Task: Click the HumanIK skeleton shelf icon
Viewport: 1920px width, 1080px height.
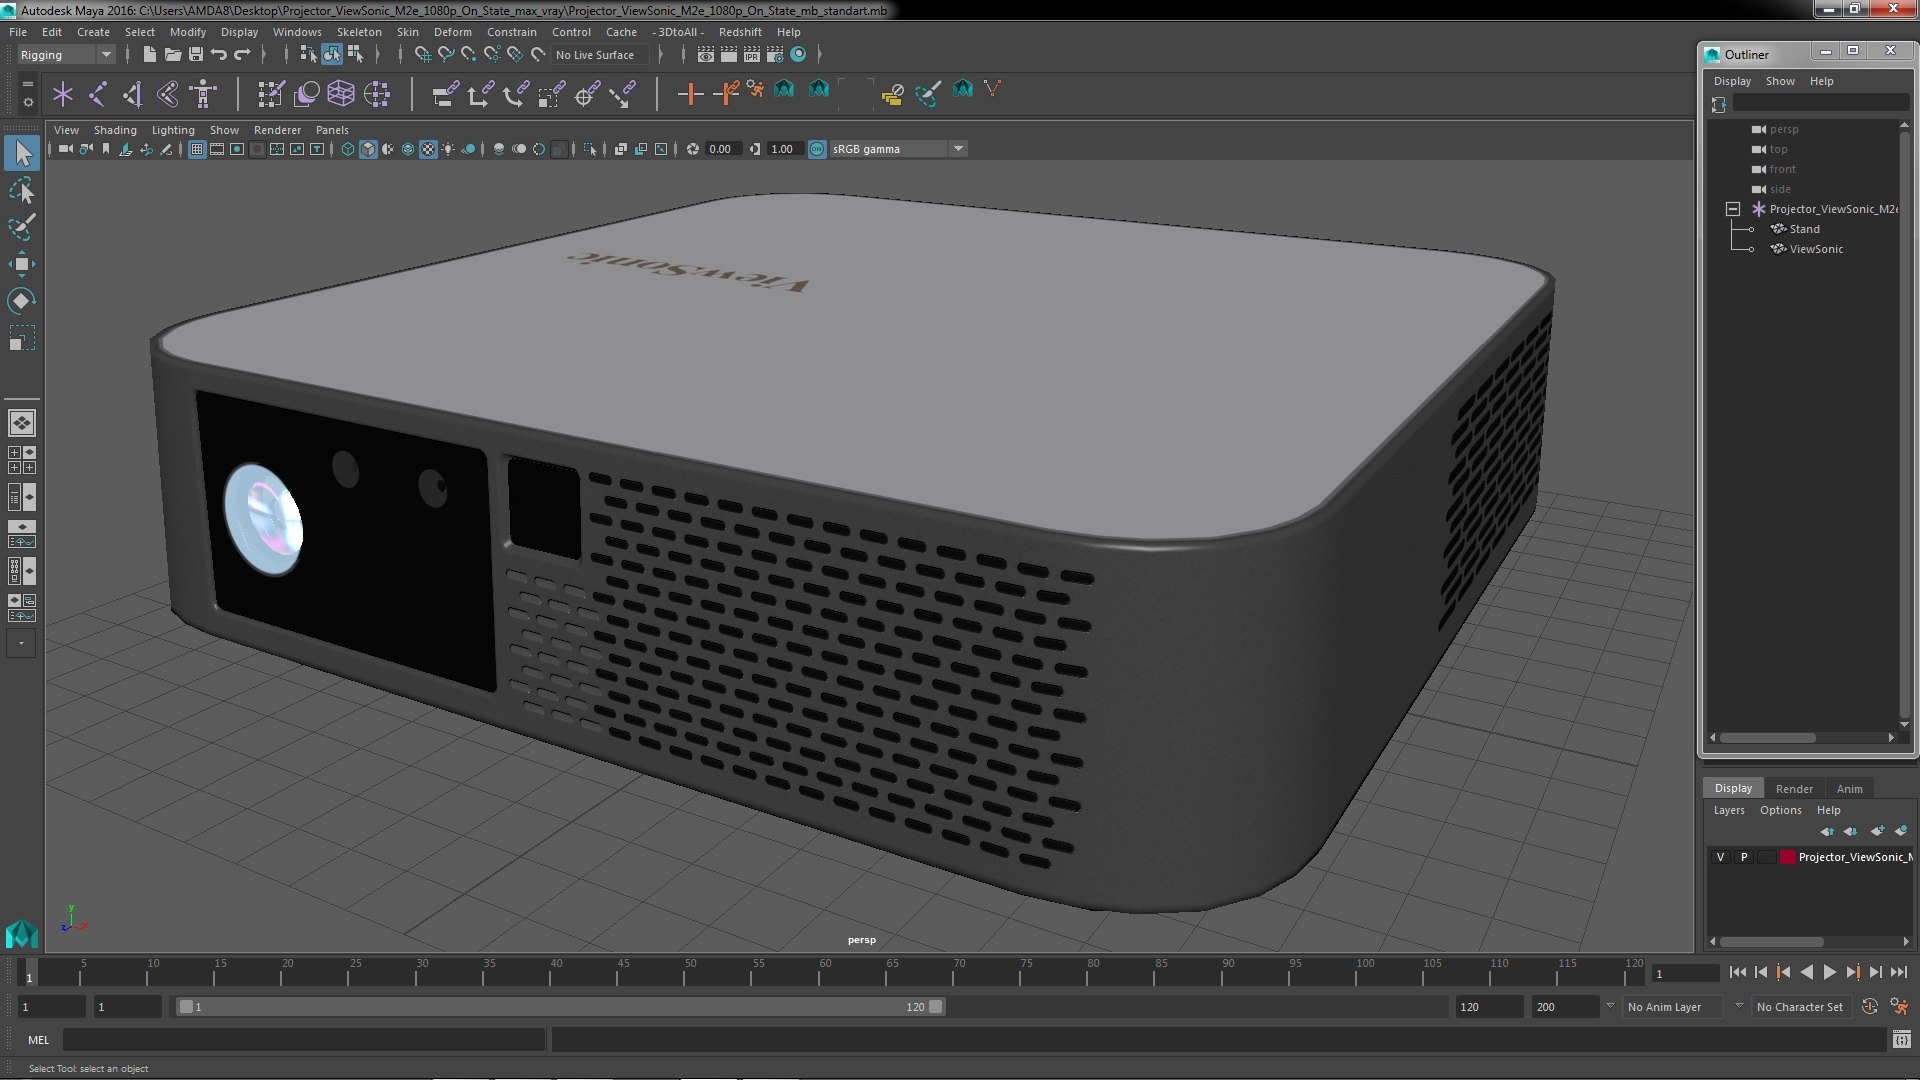Action: tap(203, 94)
